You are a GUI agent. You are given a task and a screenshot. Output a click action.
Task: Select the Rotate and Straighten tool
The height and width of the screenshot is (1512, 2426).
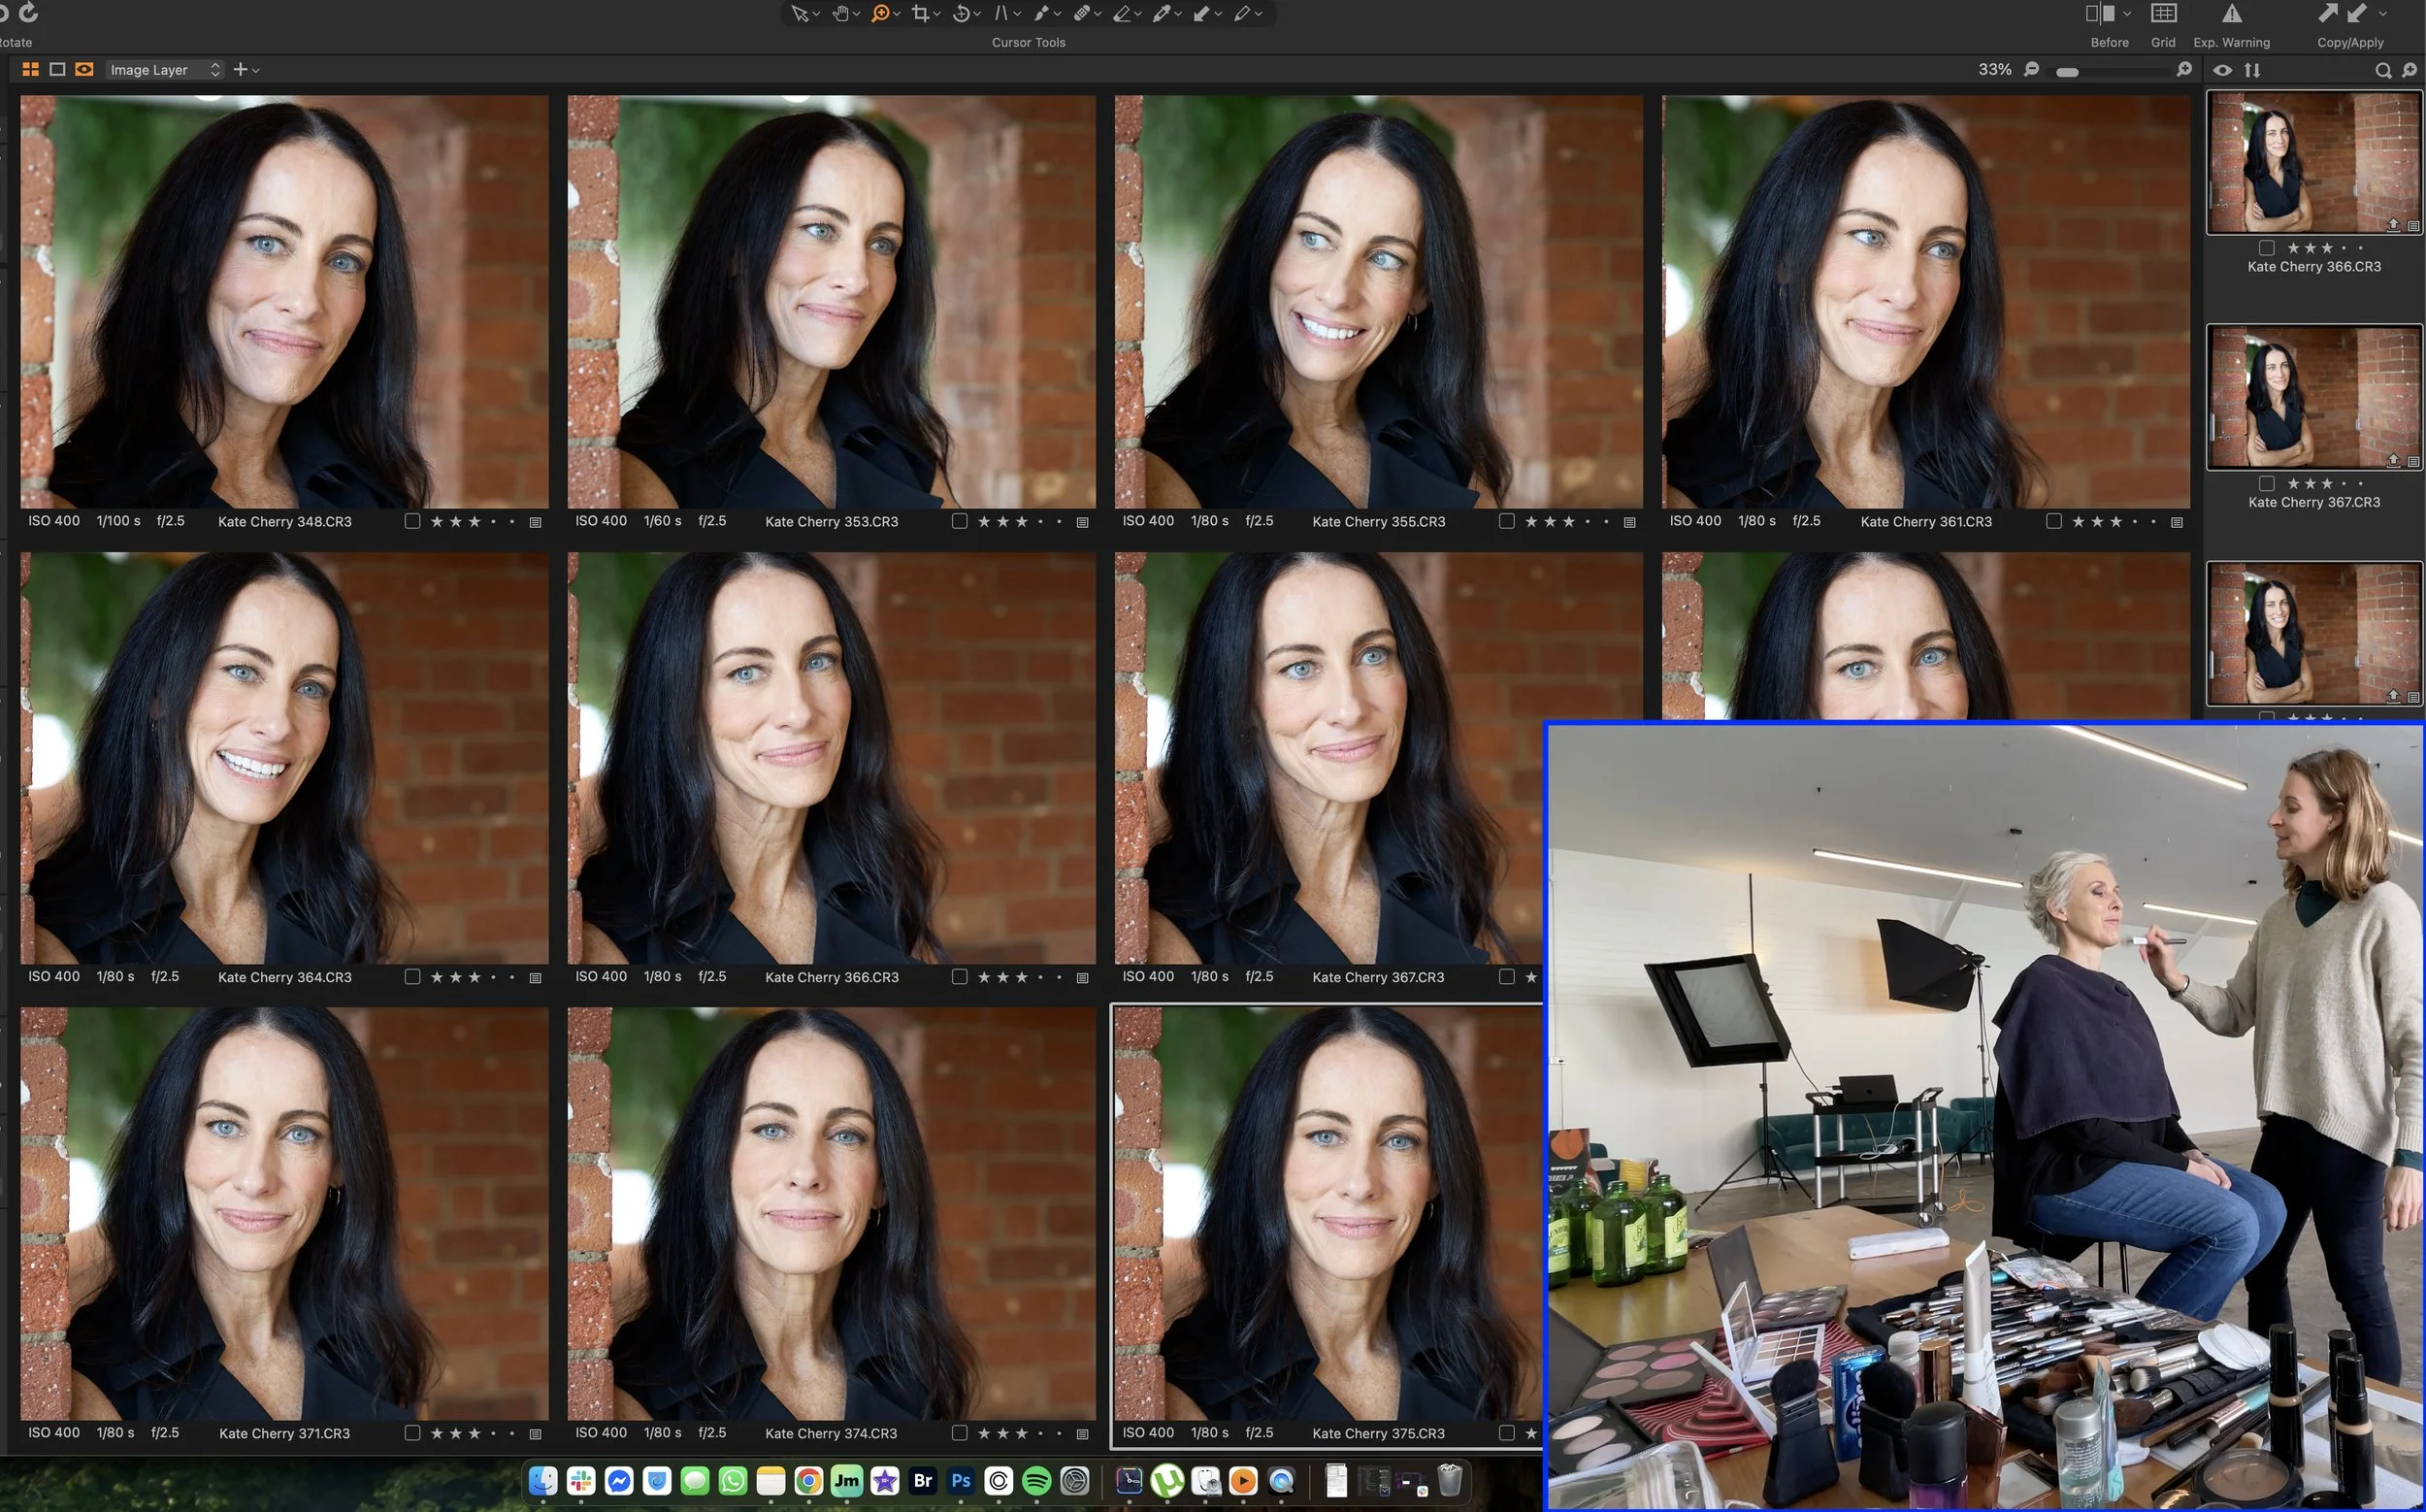[960, 13]
